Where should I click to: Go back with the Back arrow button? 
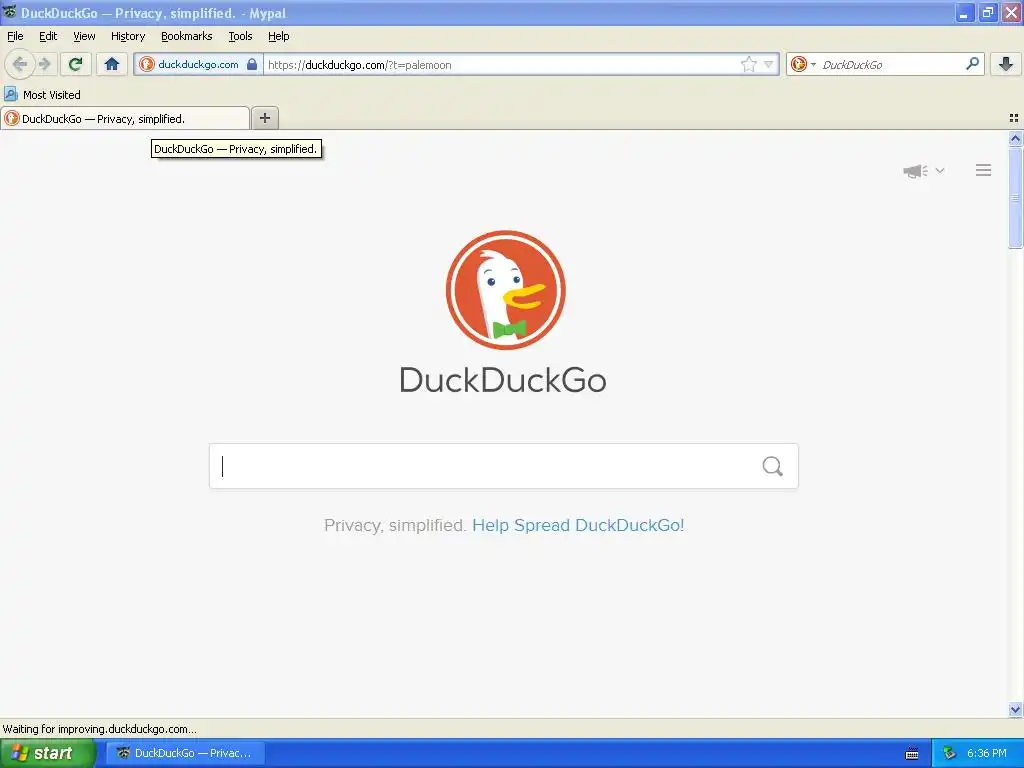20,64
